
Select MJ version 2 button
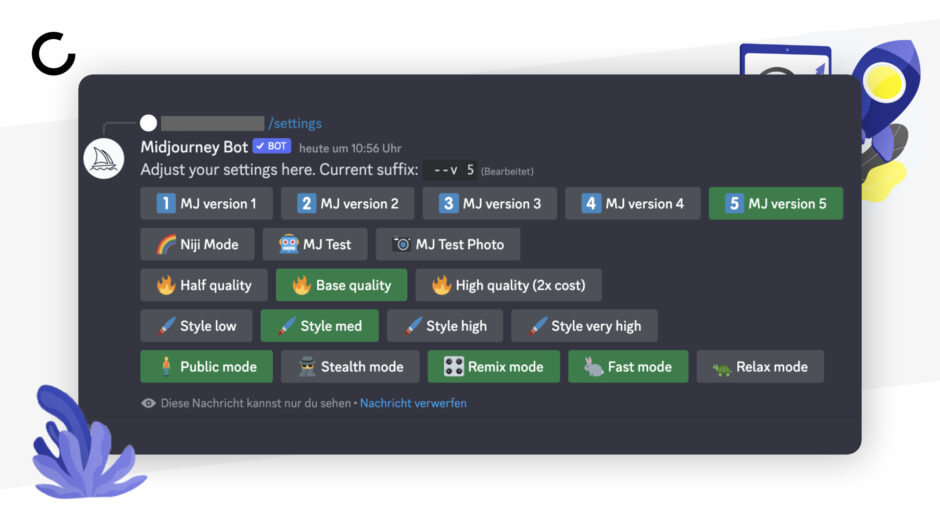(347, 203)
